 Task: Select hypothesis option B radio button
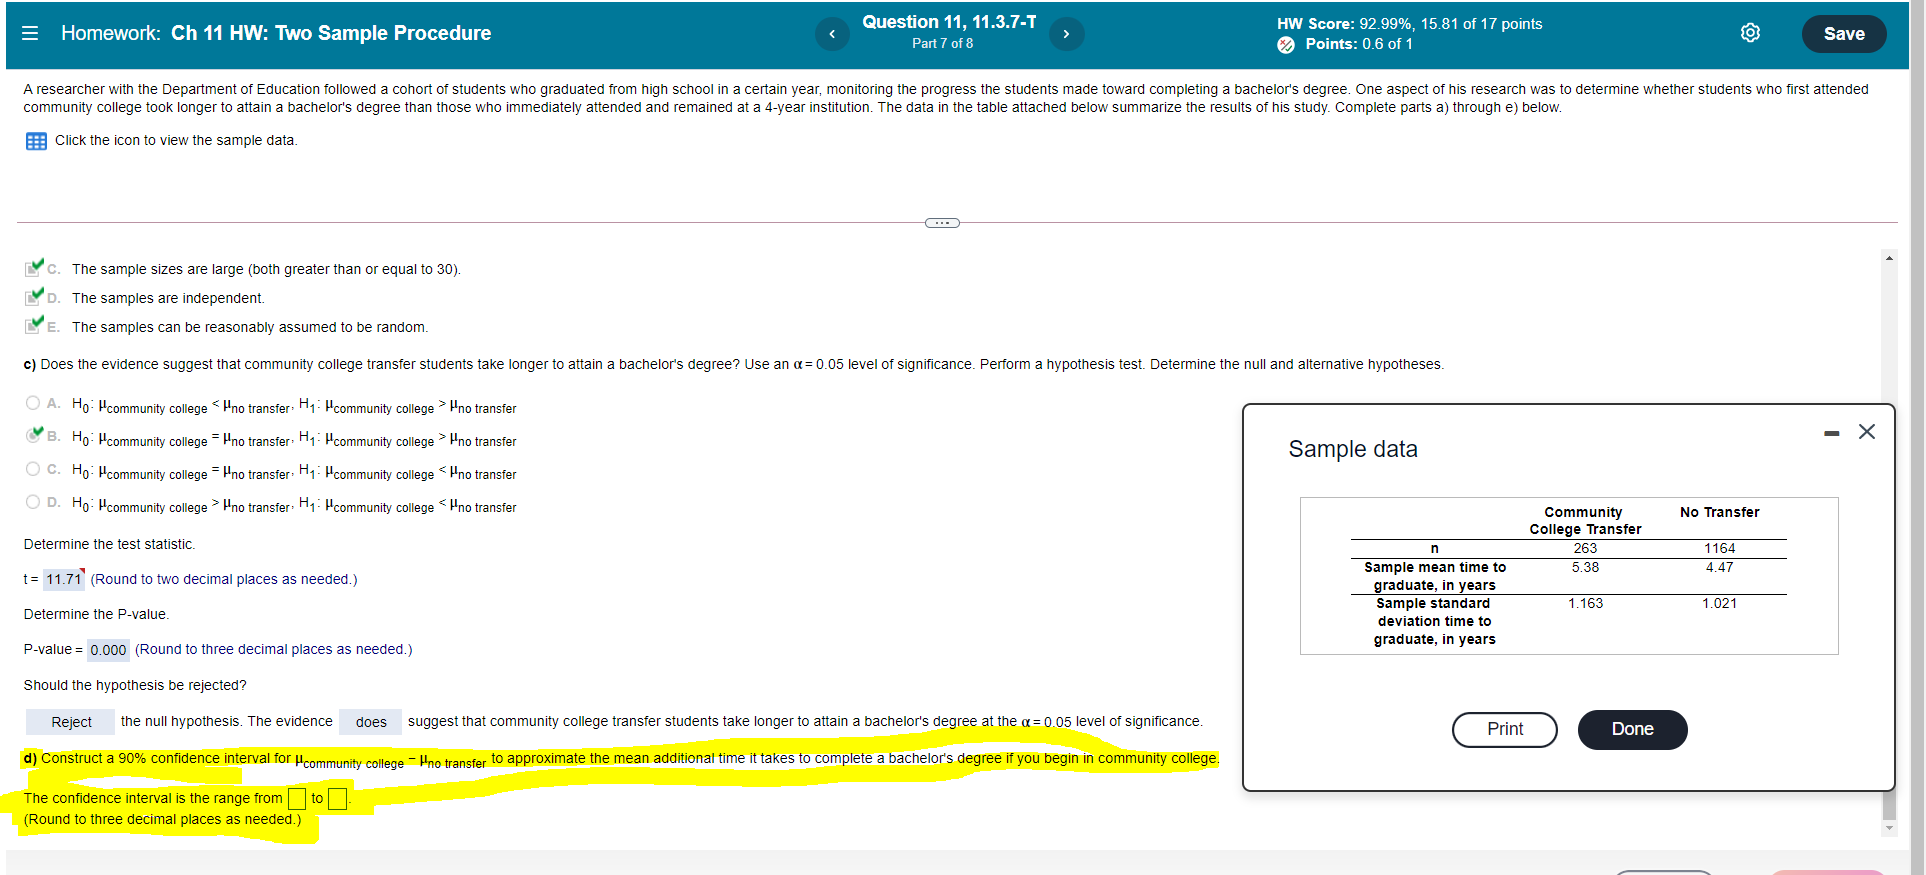[33, 436]
